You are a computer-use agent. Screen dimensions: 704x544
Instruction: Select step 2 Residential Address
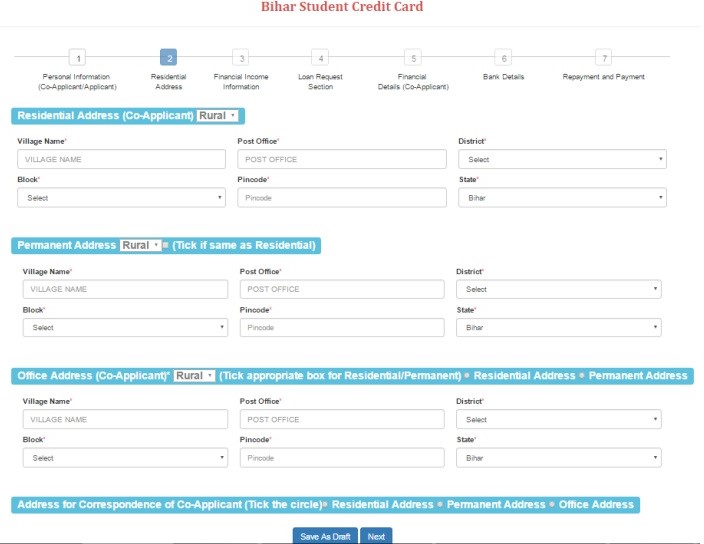[169, 57]
